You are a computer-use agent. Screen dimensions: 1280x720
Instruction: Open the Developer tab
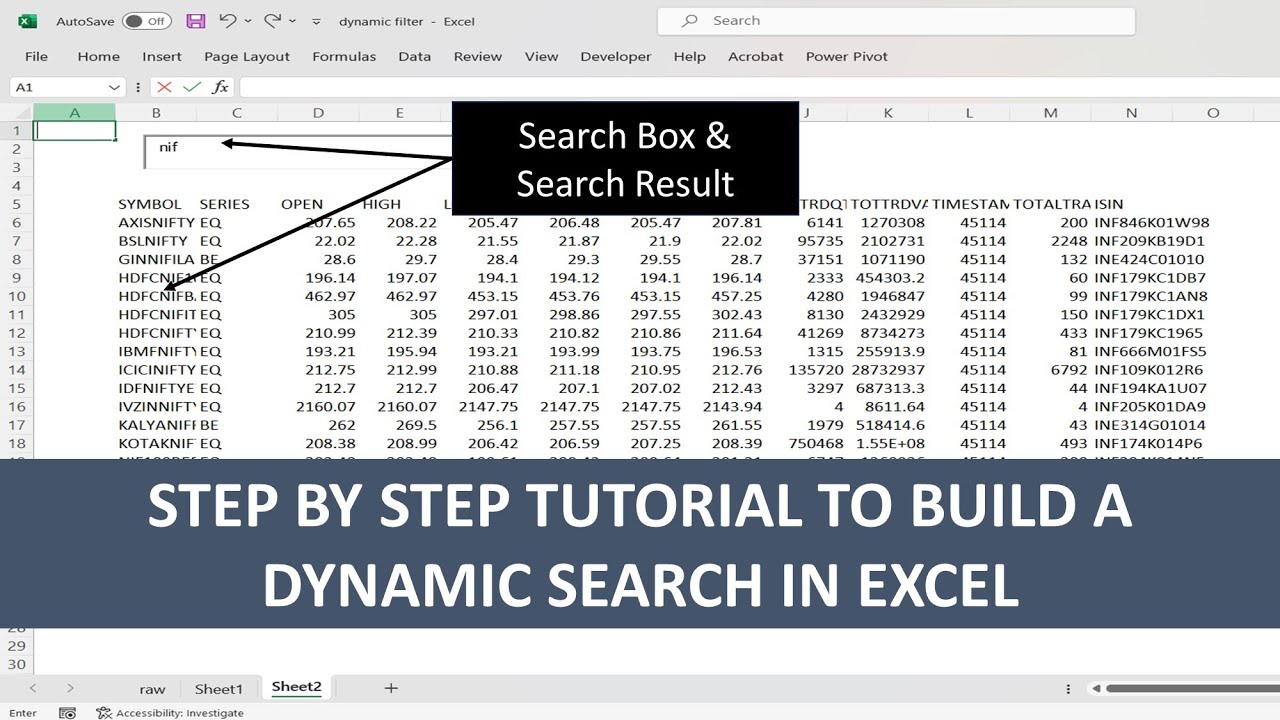[x=616, y=57]
